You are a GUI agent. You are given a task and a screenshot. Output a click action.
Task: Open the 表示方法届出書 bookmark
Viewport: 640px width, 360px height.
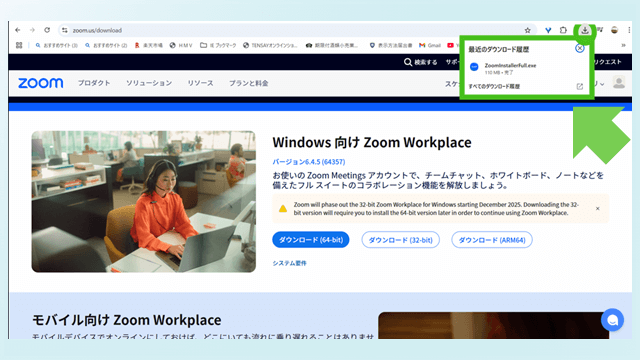click(x=391, y=45)
